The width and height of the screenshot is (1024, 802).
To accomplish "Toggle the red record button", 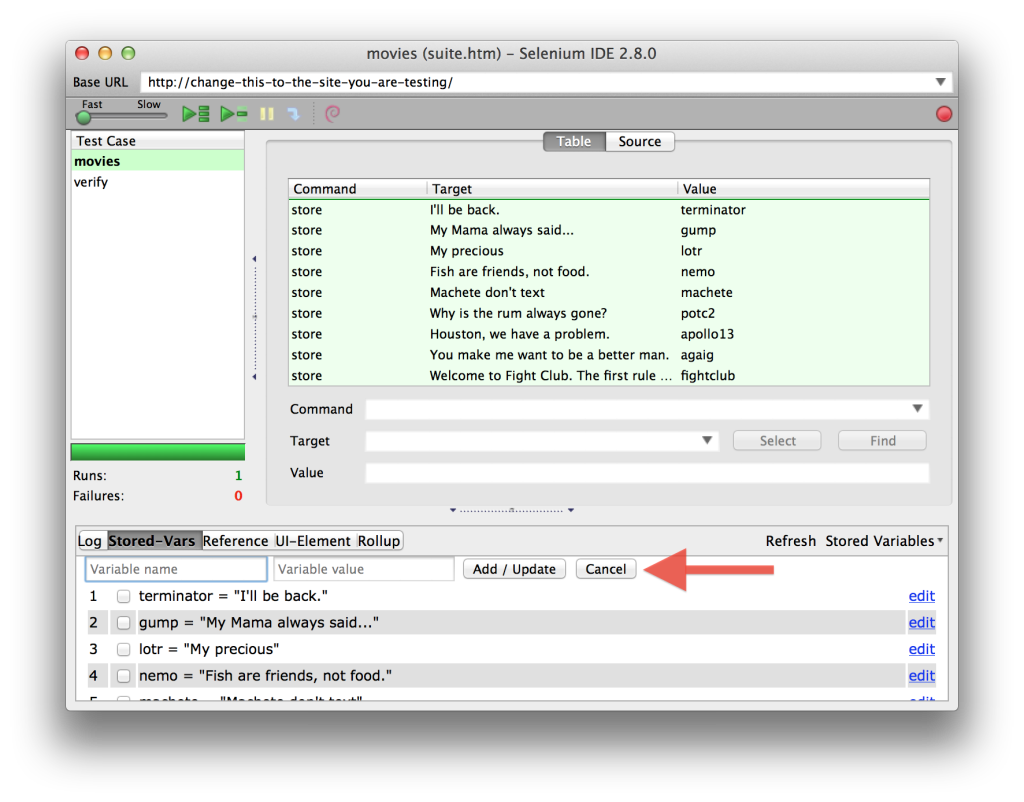I will (943, 114).
